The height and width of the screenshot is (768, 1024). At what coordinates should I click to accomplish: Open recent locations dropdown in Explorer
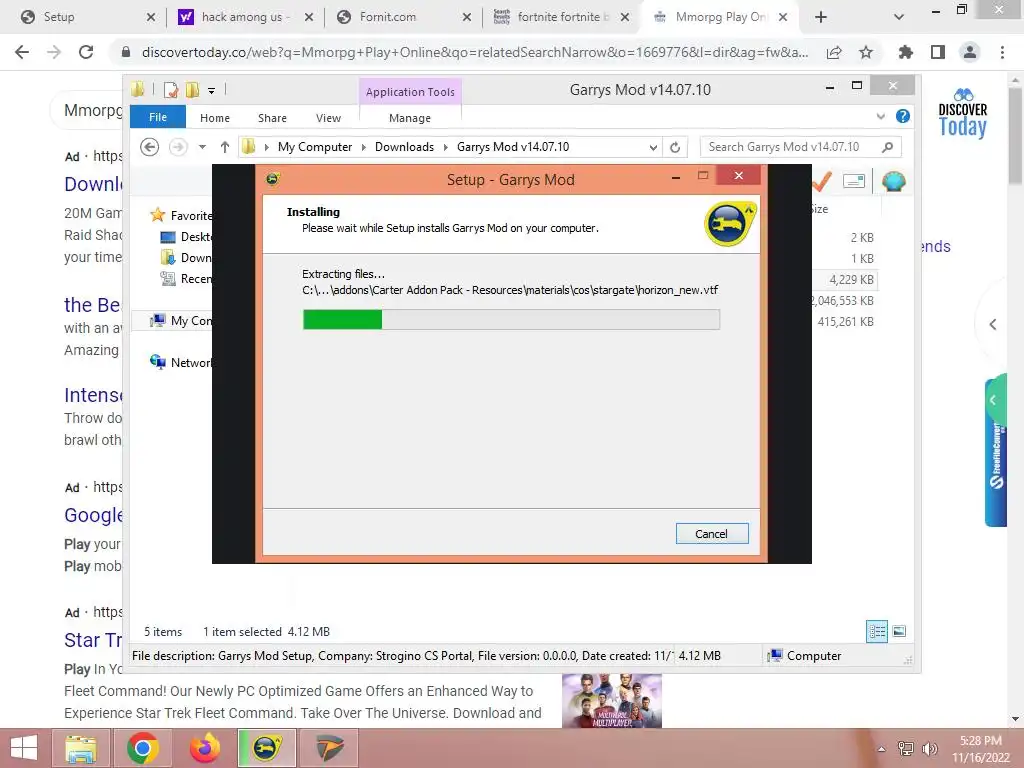[x=202, y=147]
